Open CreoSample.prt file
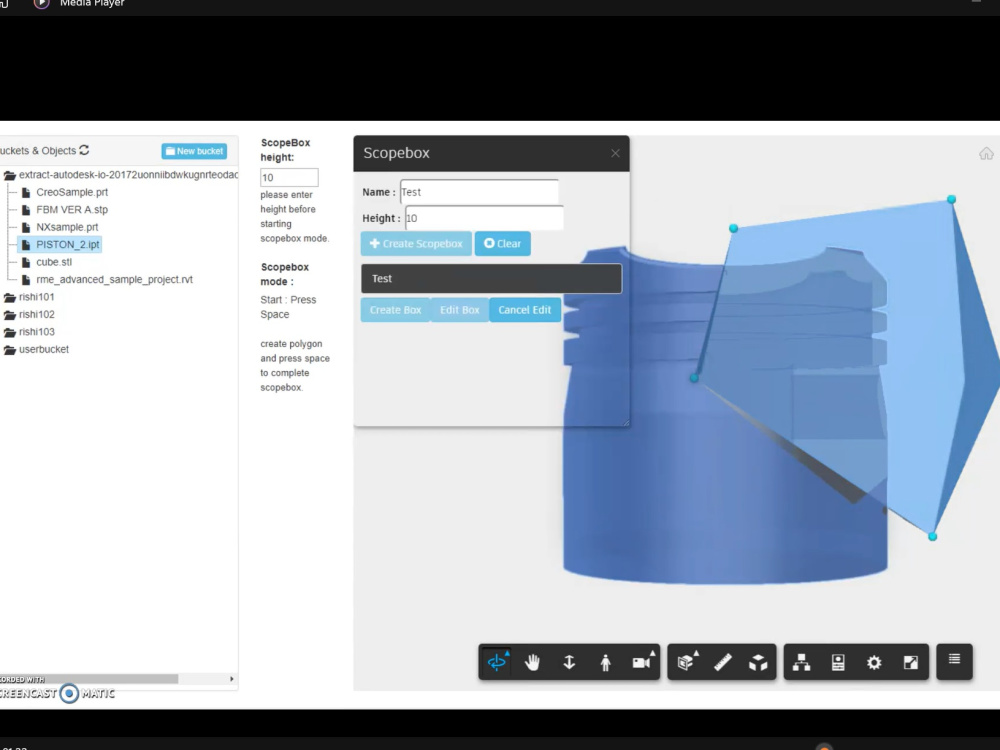The width and height of the screenshot is (1000, 750). (x=71, y=192)
